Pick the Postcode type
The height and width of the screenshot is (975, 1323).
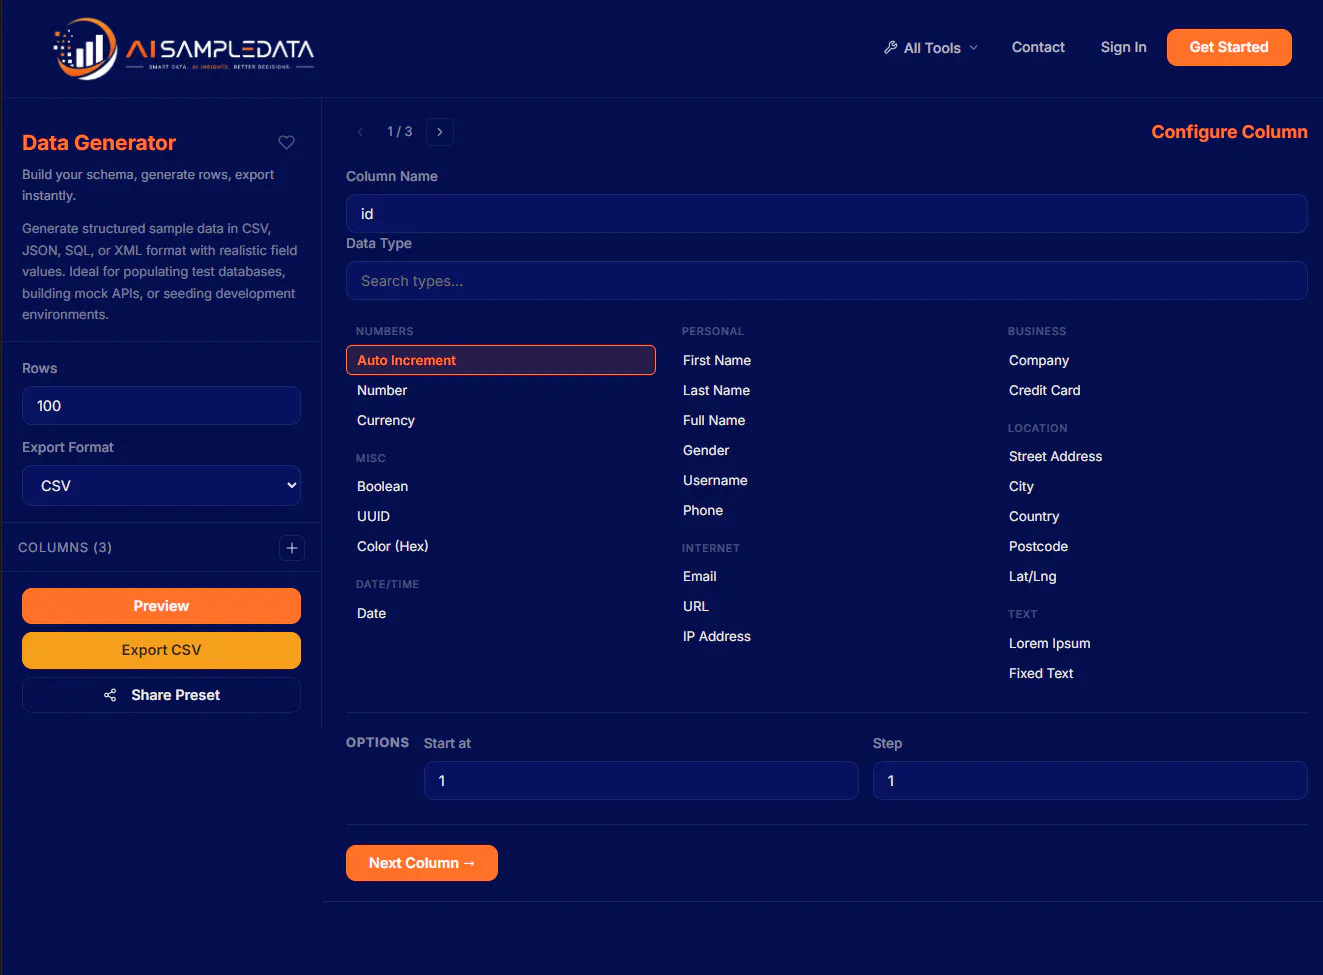point(1038,547)
